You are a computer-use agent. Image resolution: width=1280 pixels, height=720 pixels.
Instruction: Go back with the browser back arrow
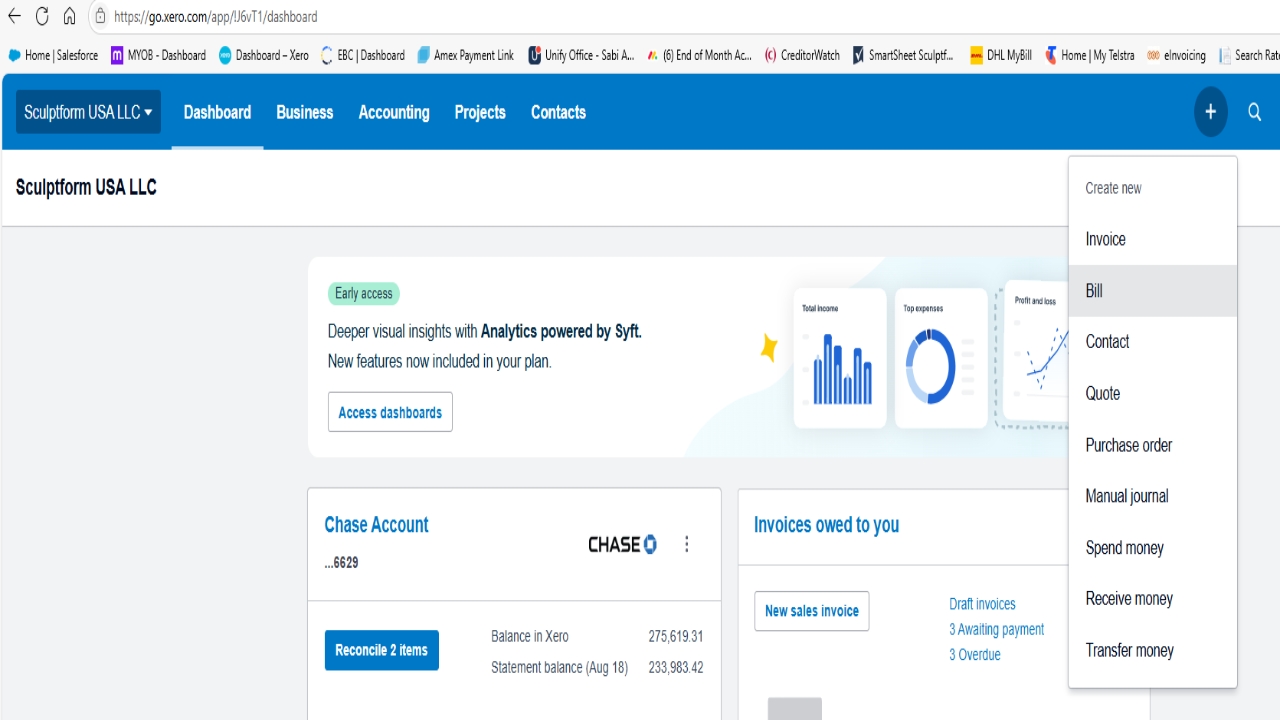pos(14,16)
